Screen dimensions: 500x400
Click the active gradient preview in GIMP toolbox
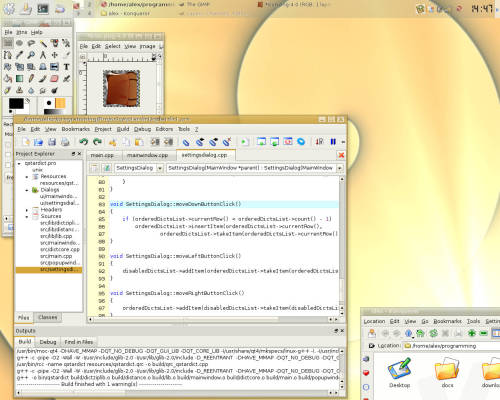tap(54, 112)
